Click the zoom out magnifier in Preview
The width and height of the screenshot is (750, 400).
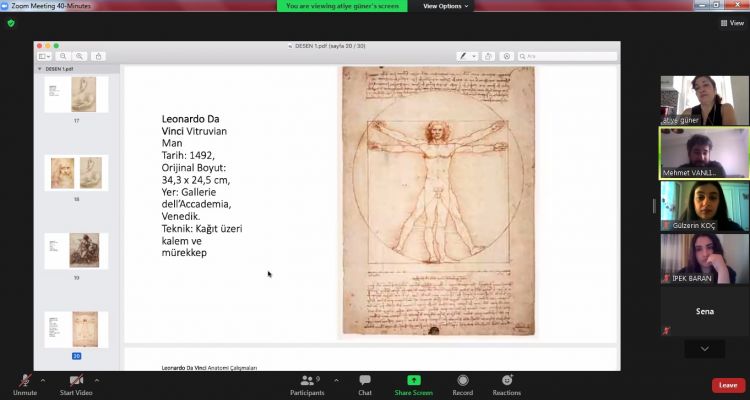click(63, 56)
